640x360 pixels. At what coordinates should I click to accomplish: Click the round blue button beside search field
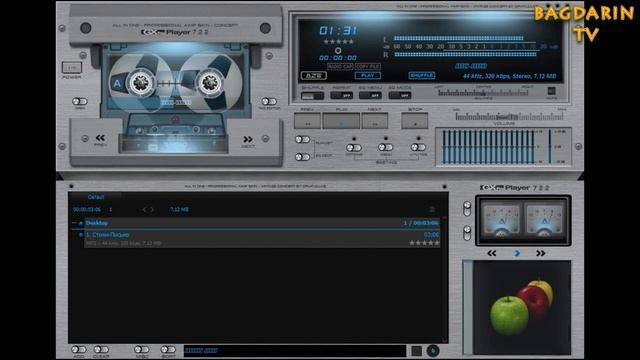[x=433, y=351]
